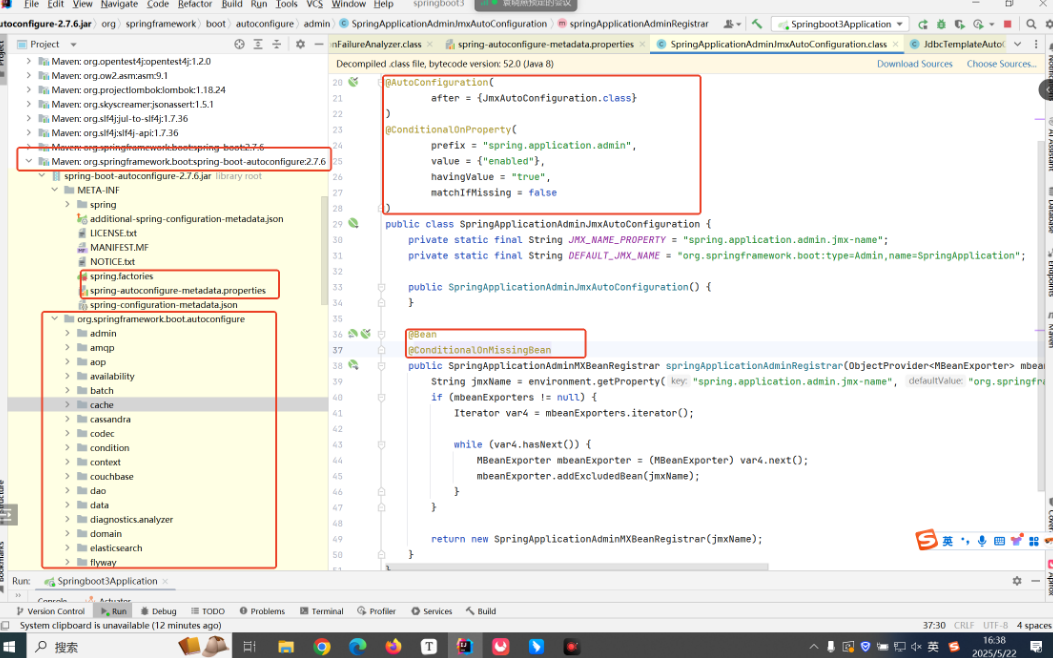Open the Navigate menu
Screen dimensions: 1053x658
[118, 4]
